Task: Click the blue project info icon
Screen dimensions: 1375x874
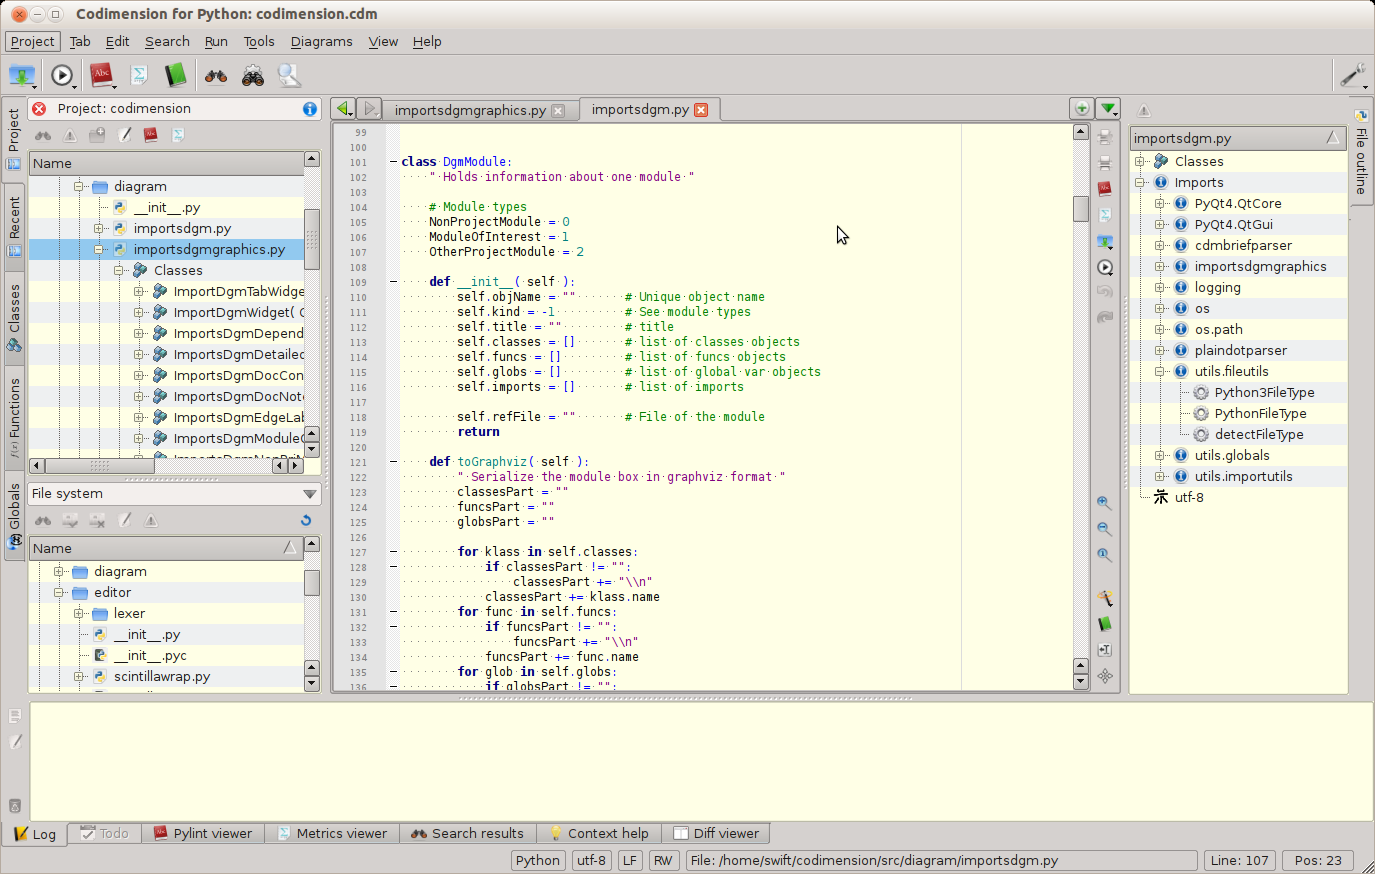Action: coord(309,108)
